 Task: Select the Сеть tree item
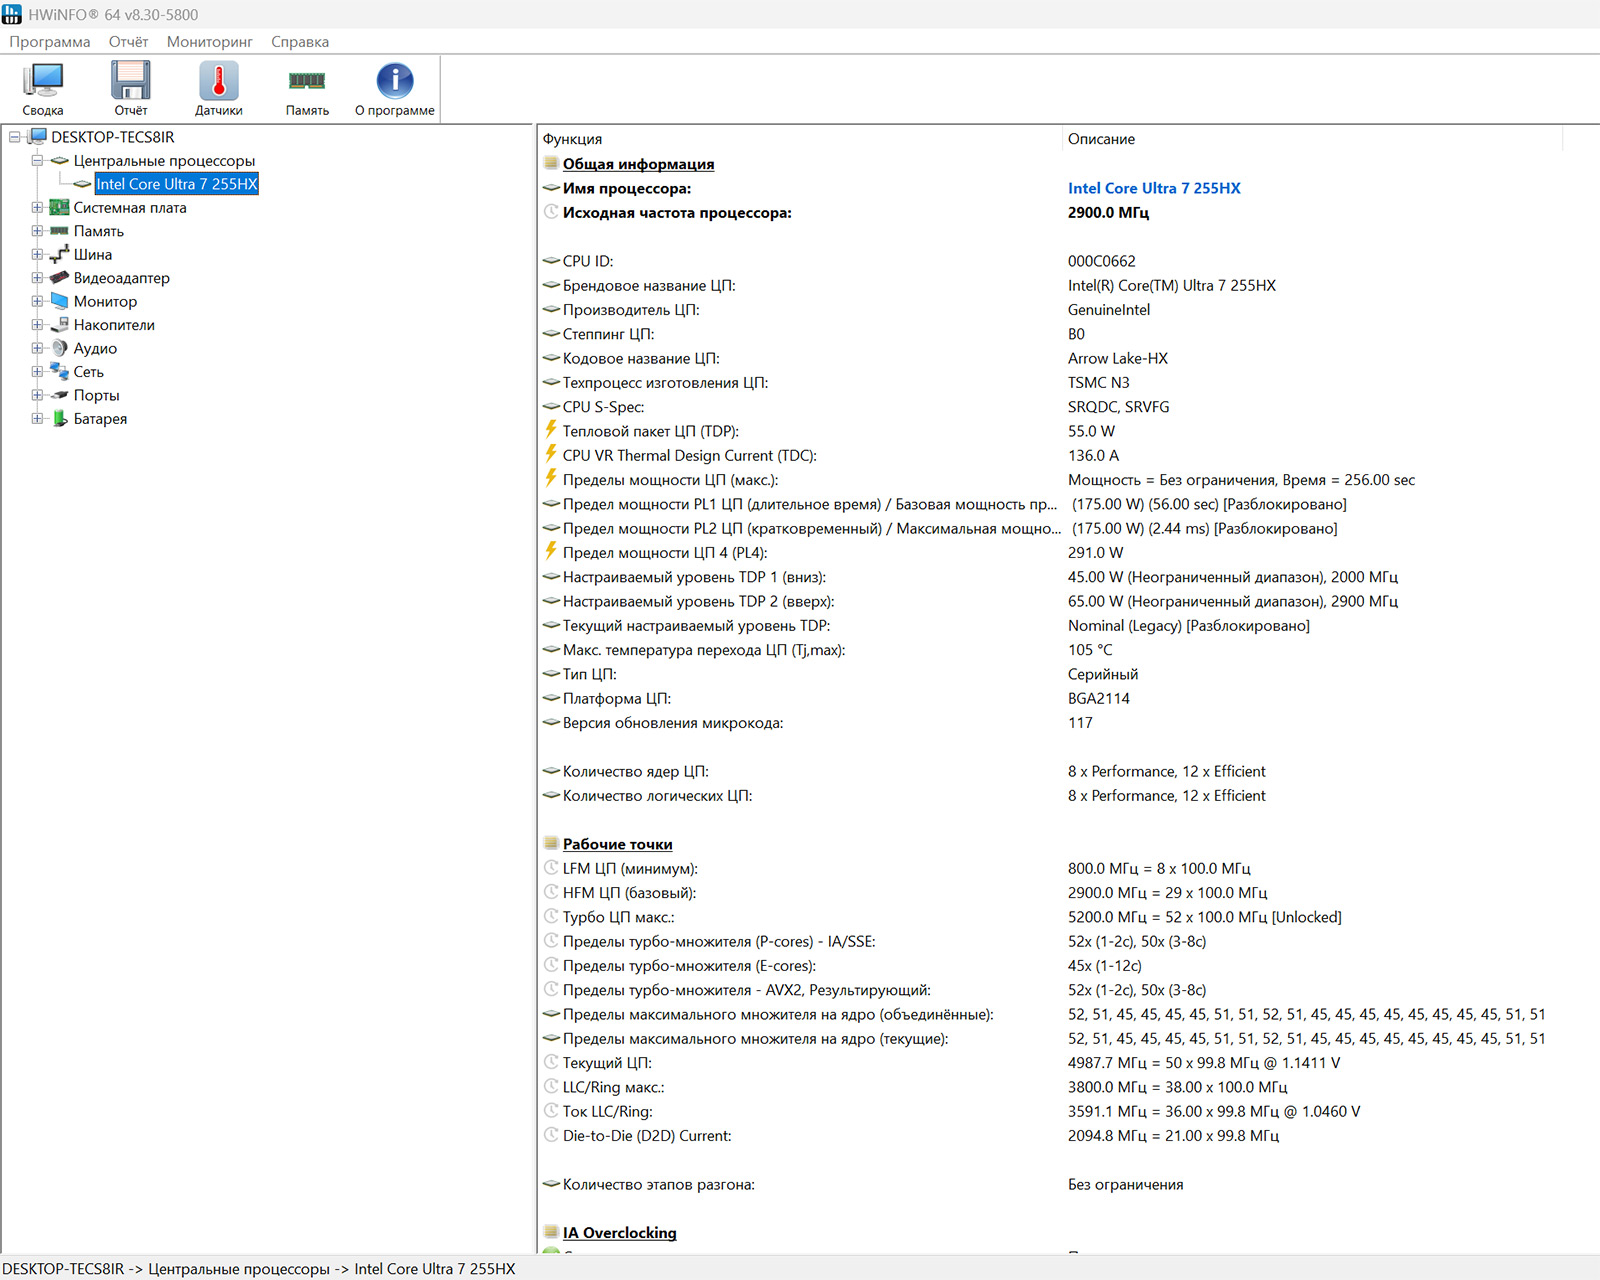(x=88, y=372)
